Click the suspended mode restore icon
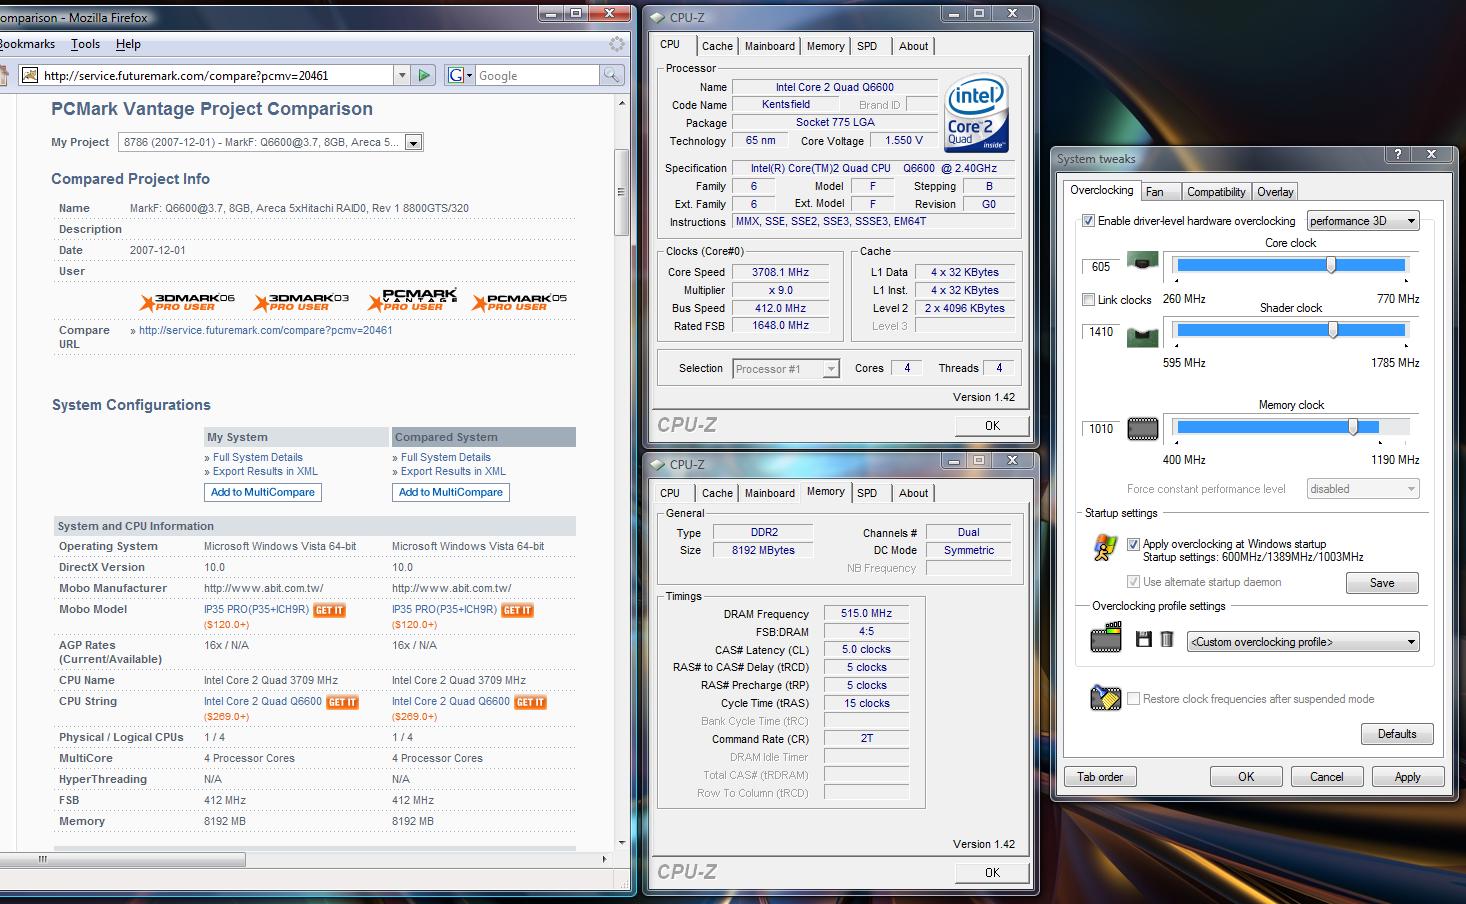The image size is (1466, 904). (x=1106, y=698)
